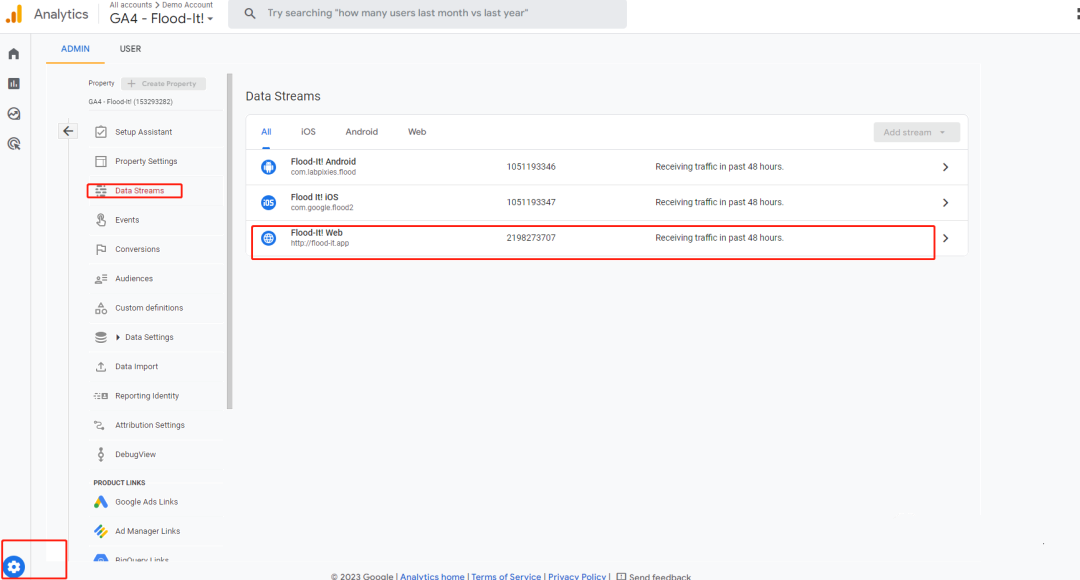
Task: Click stream ID 2198273707
Action: (531, 238)
